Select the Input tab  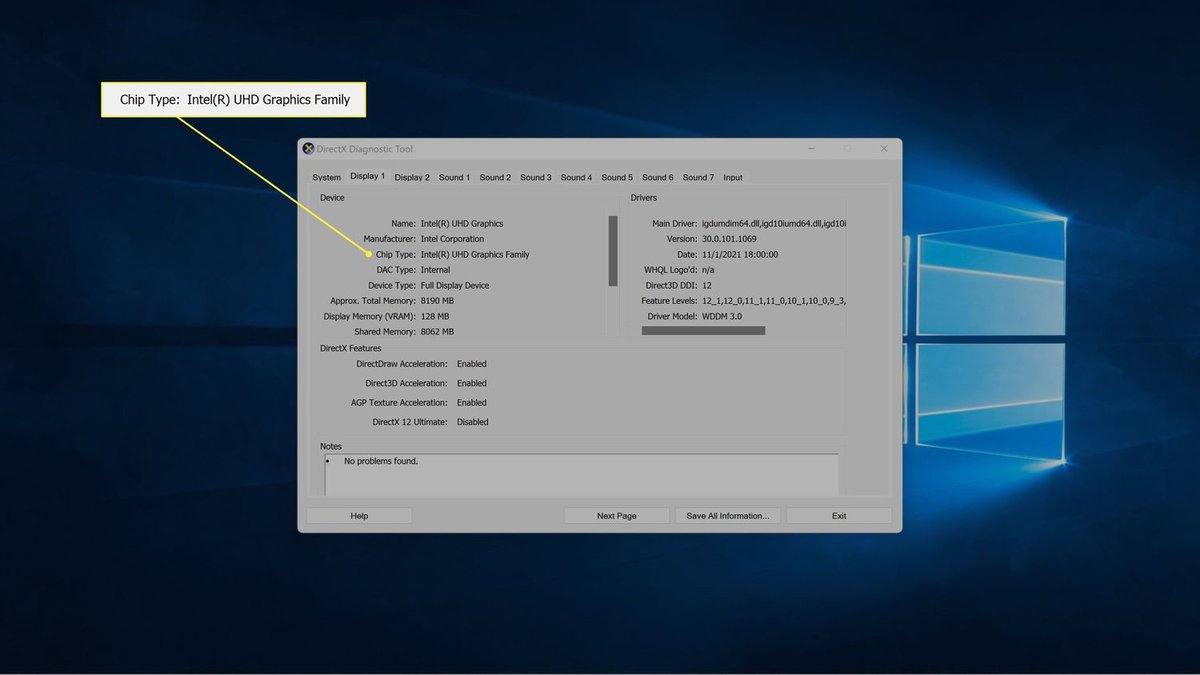point(733,177)
